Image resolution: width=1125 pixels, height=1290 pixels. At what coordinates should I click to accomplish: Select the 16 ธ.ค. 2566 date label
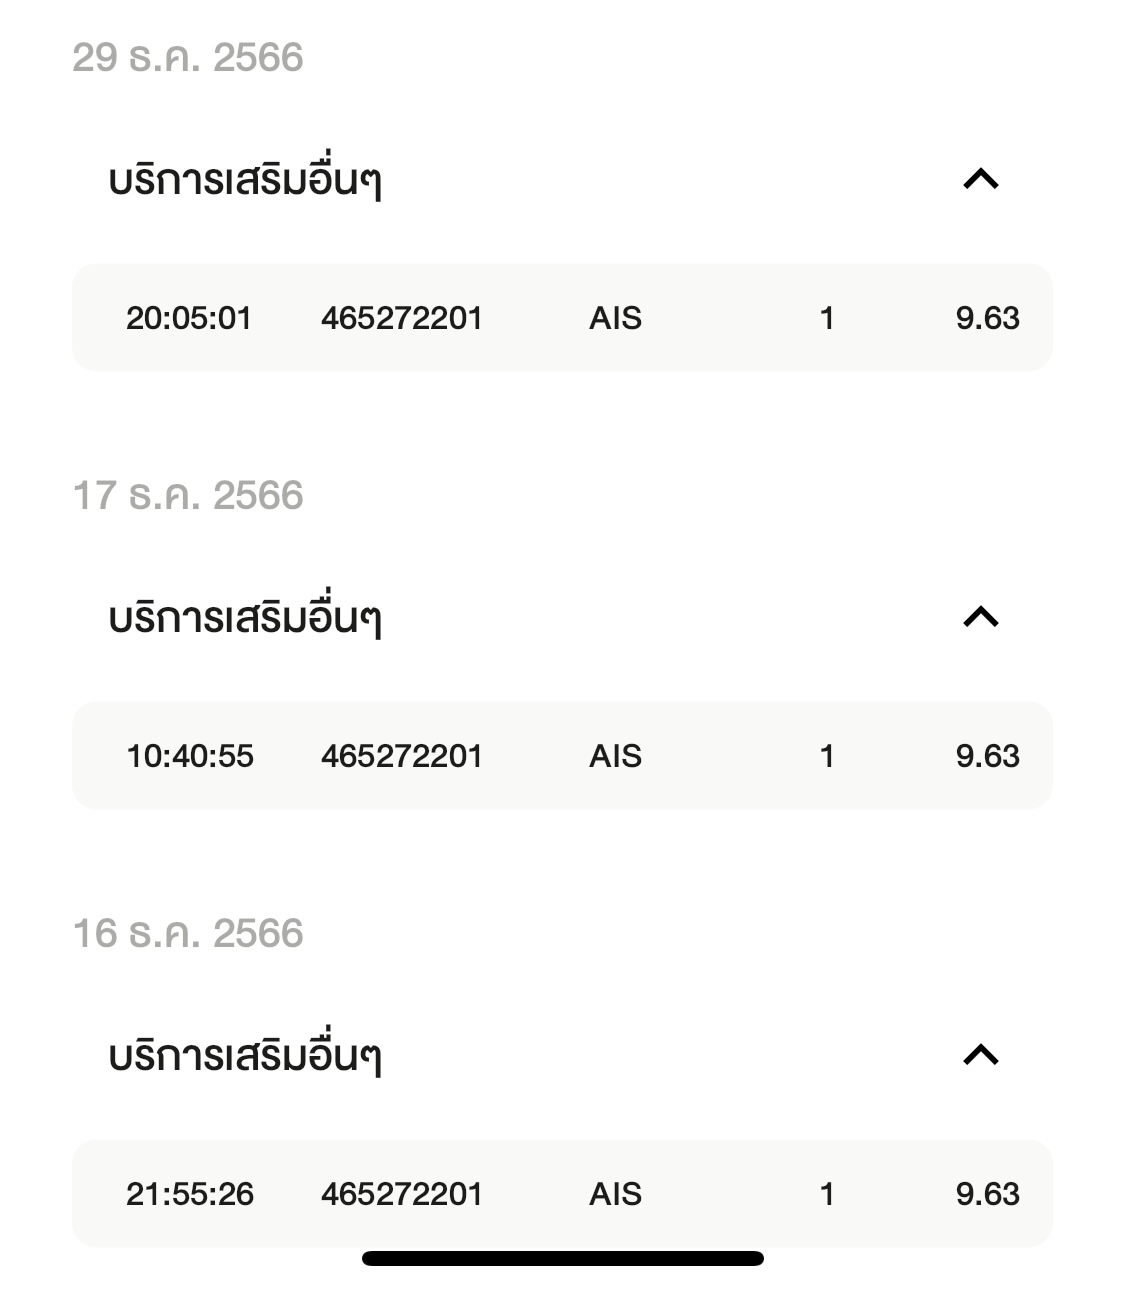point(188,934)
